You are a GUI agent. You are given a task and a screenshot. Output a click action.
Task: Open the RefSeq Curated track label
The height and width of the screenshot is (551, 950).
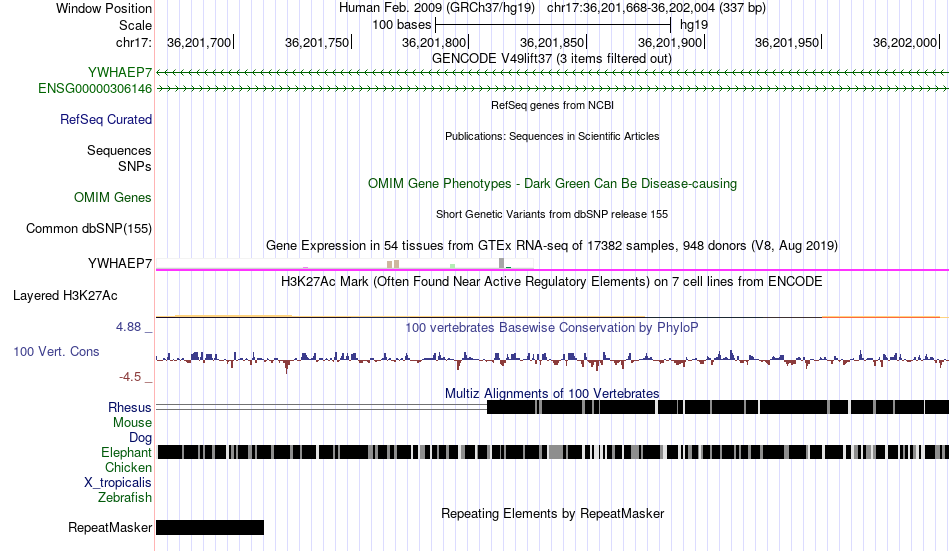tap(106, 119)
